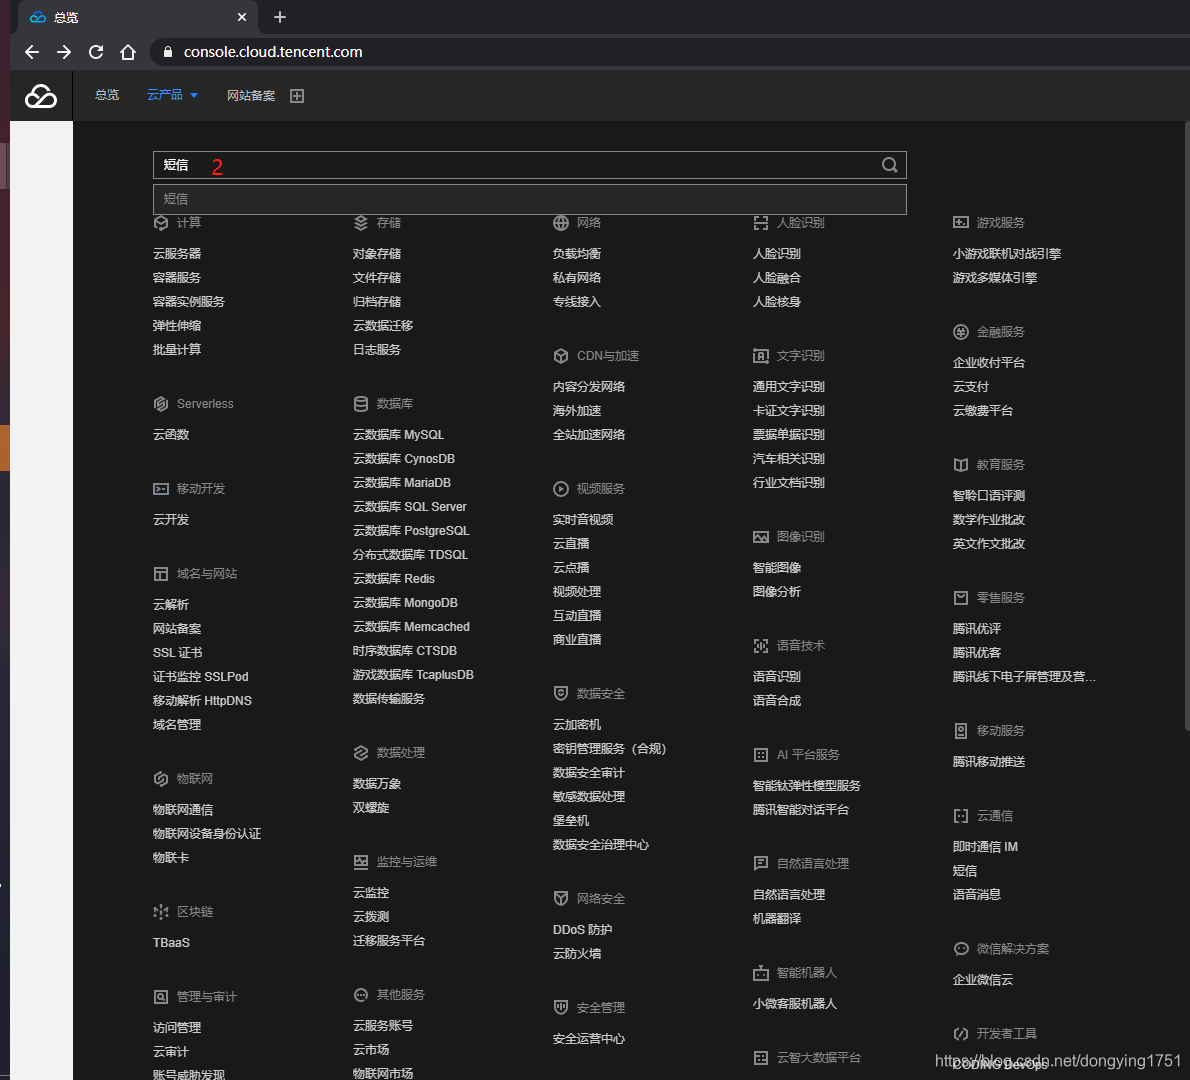Open the 通用文字识别 link

pos(789,387)
